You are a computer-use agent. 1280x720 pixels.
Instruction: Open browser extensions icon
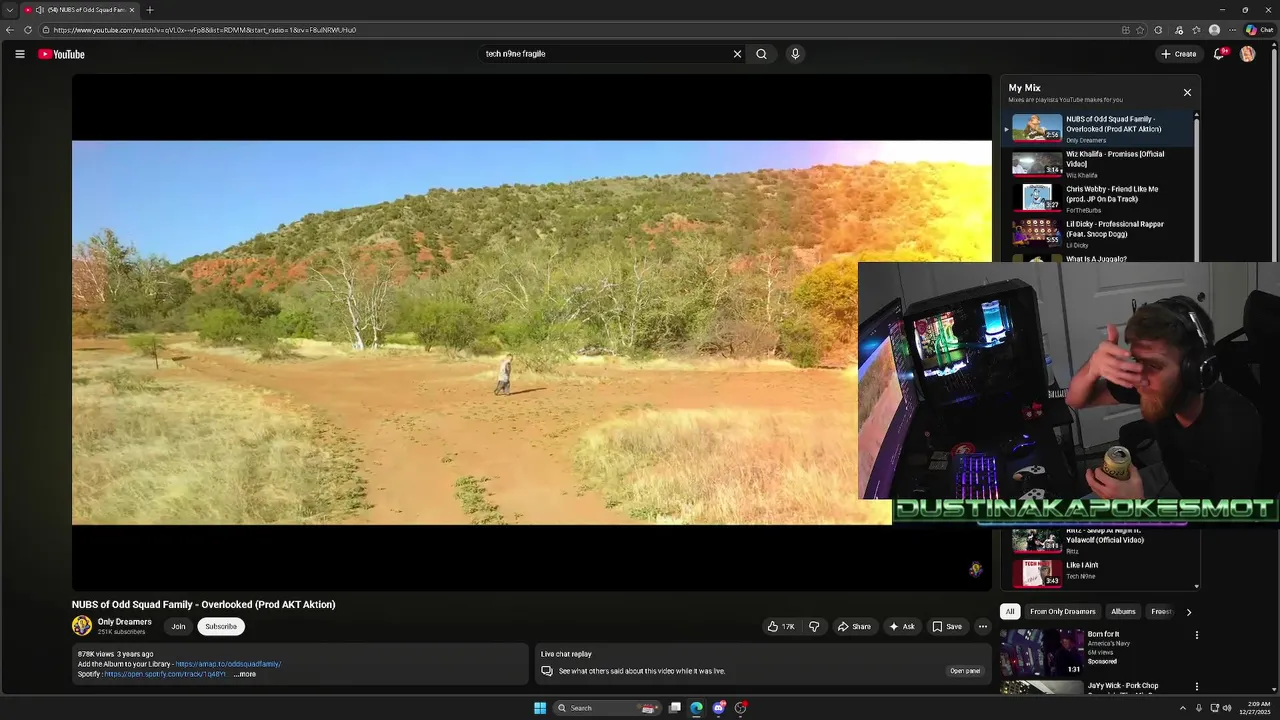point(1158,30)
